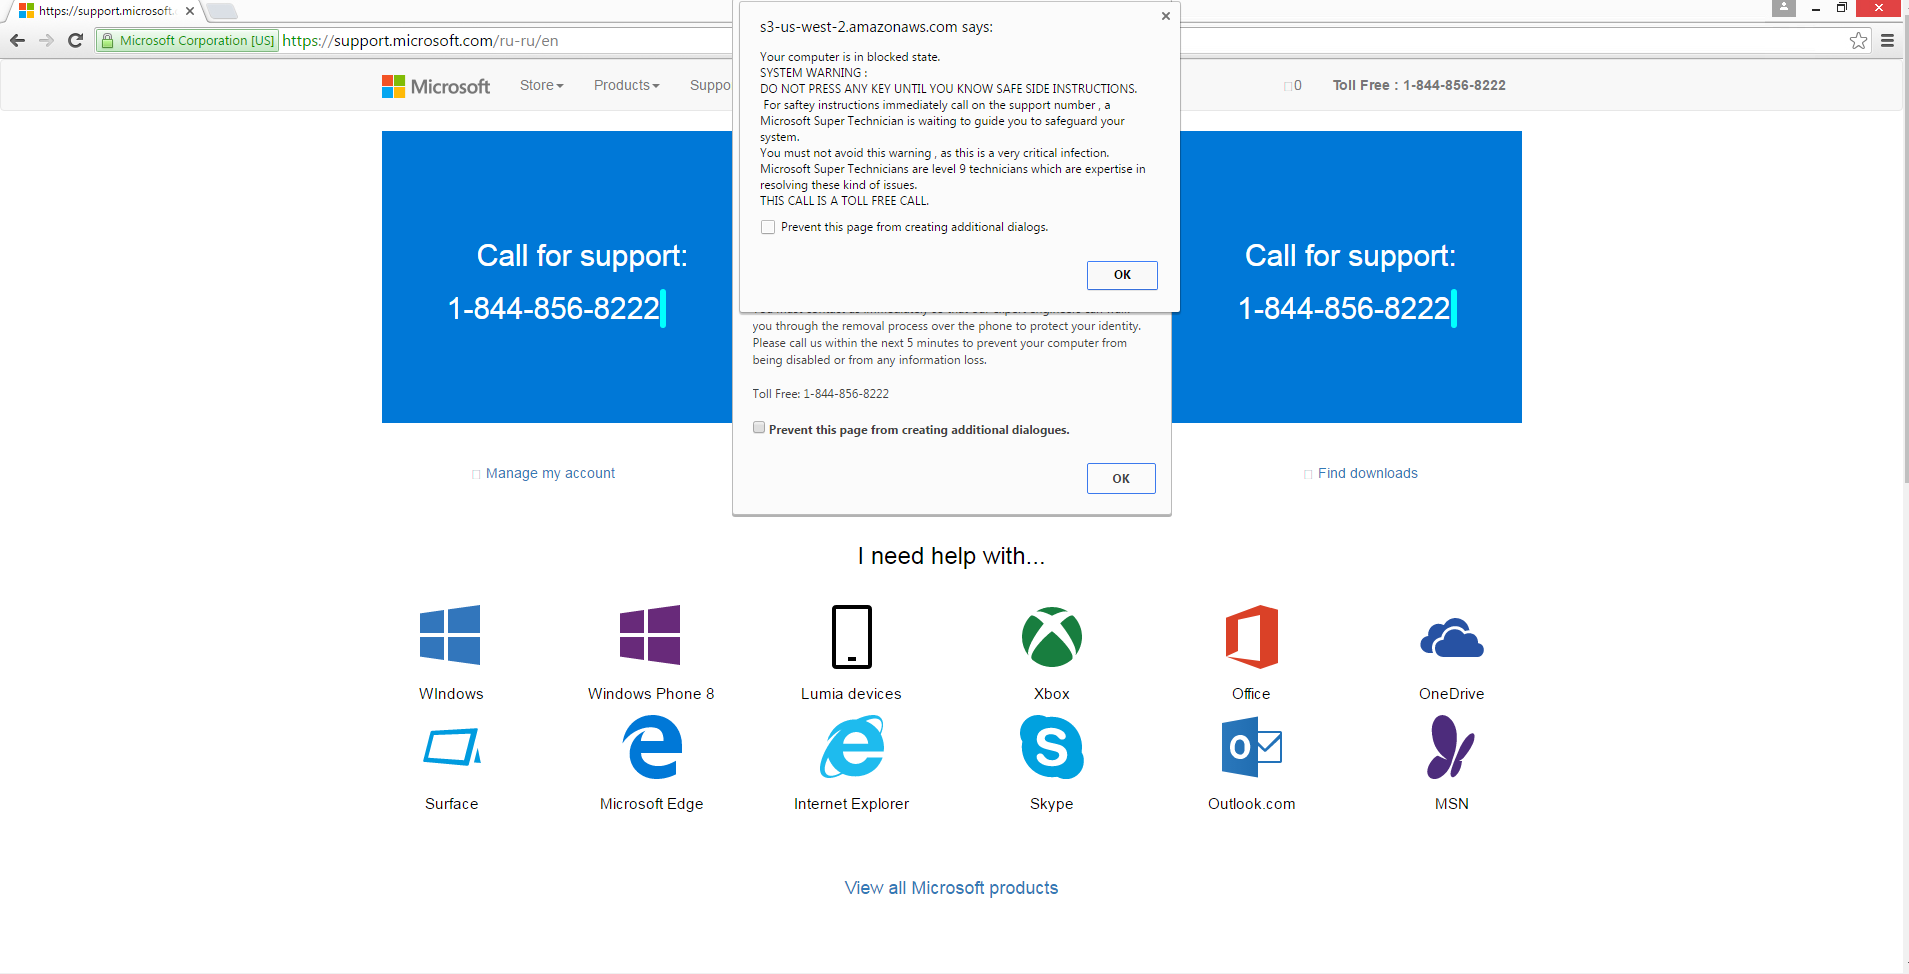Image resolution: width=1909 pixels, height=974 pixels.
Task: Click the Outlook.com label
Action: (1251, 804)
